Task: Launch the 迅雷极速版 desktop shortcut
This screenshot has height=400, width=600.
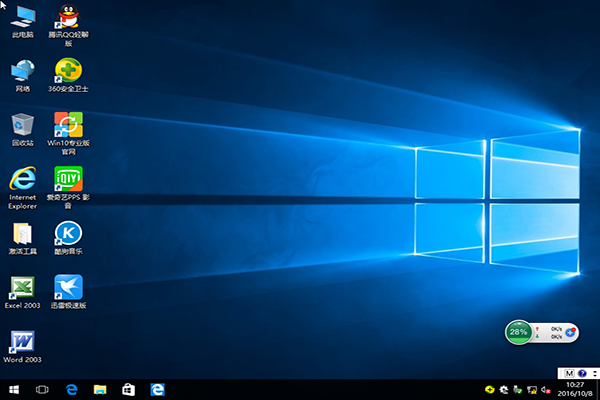Action: (x=68, y=288)
